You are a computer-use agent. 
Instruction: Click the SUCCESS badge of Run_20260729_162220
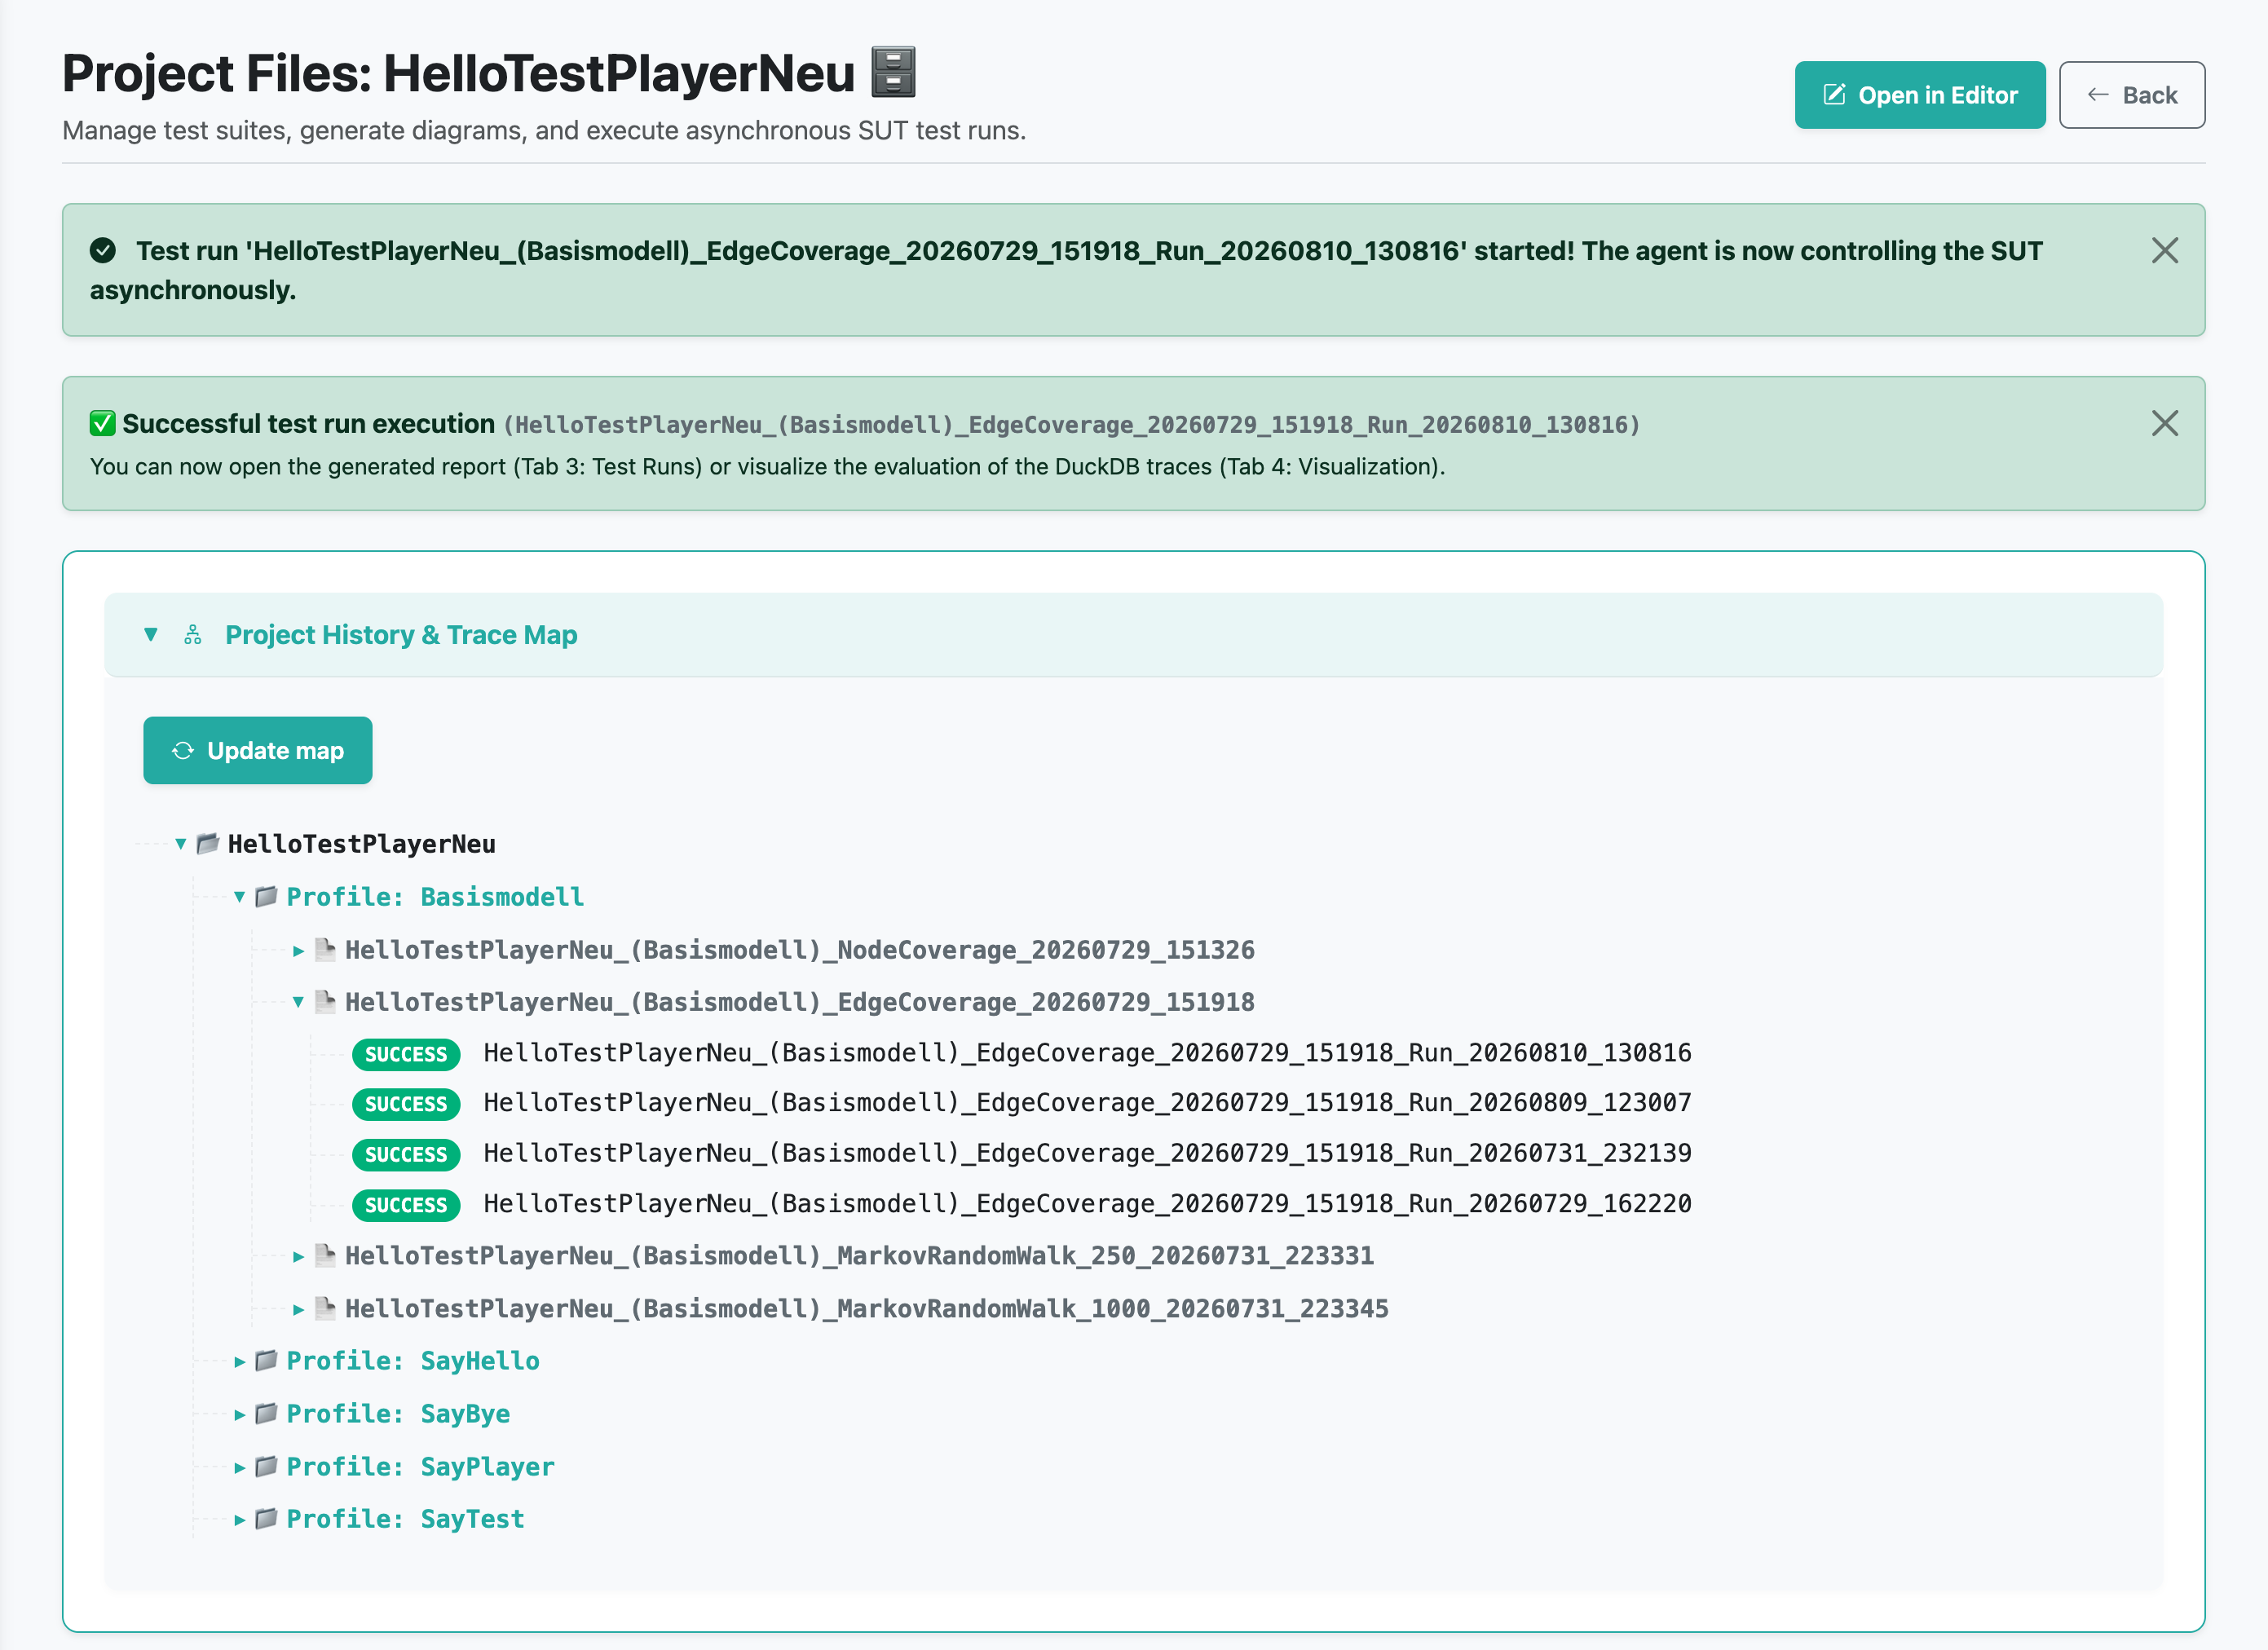pyautogui.click(x=406, y=1205)
